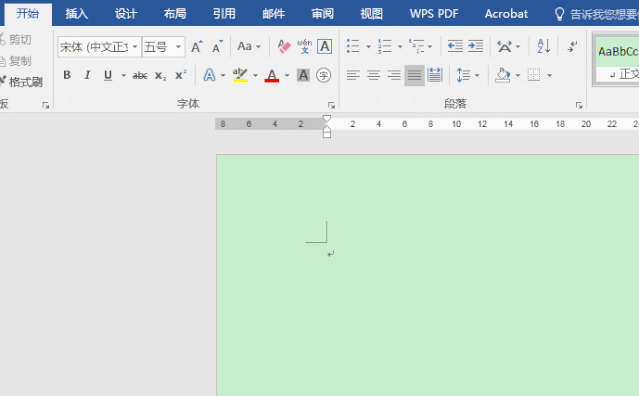This screenshot has width=639, height=396.
Task: Apply strikethrough formatting
Action: click(x=140, y=75)
